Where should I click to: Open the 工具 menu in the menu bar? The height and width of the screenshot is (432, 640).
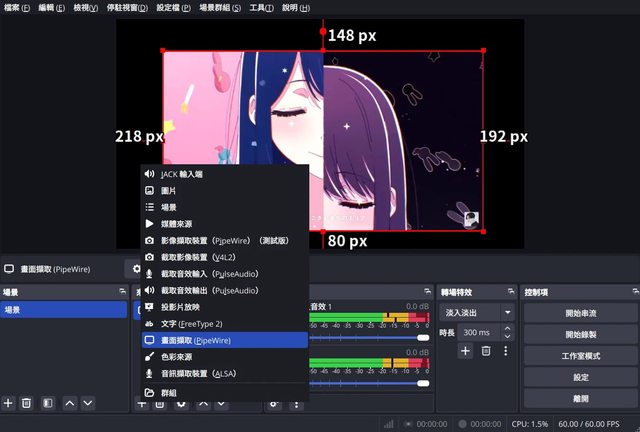point(262,8)
